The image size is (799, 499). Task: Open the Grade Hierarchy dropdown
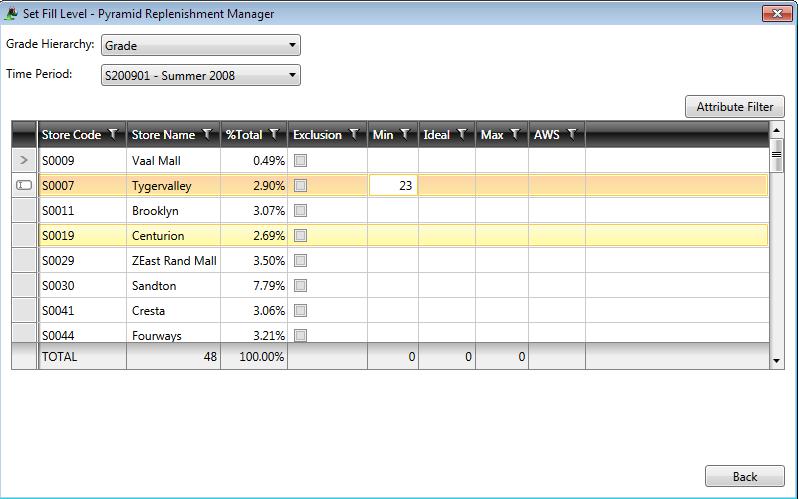(201, 45)
